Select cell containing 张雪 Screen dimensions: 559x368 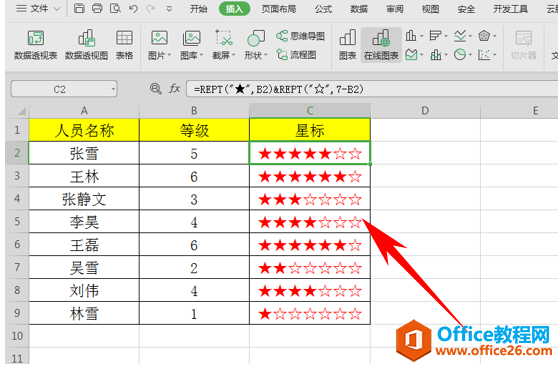coord(84,153)
